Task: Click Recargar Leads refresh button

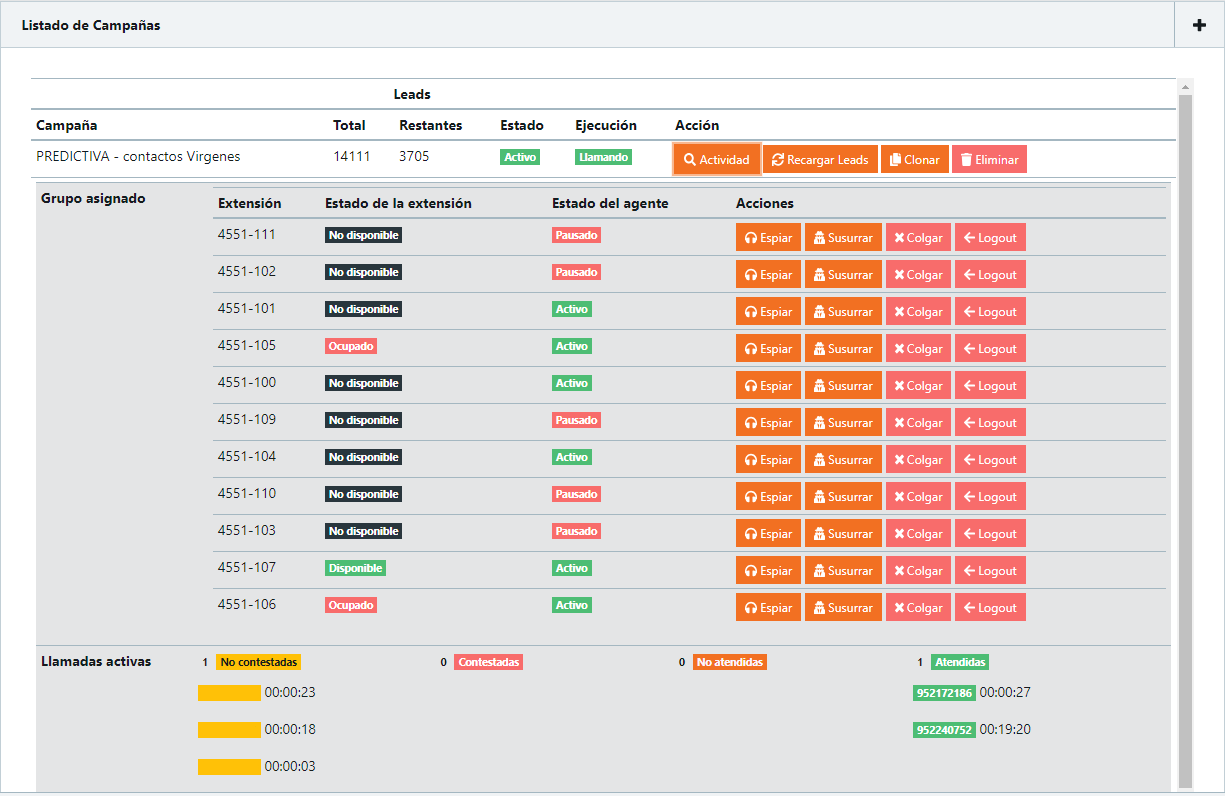Action: point(820,160)
